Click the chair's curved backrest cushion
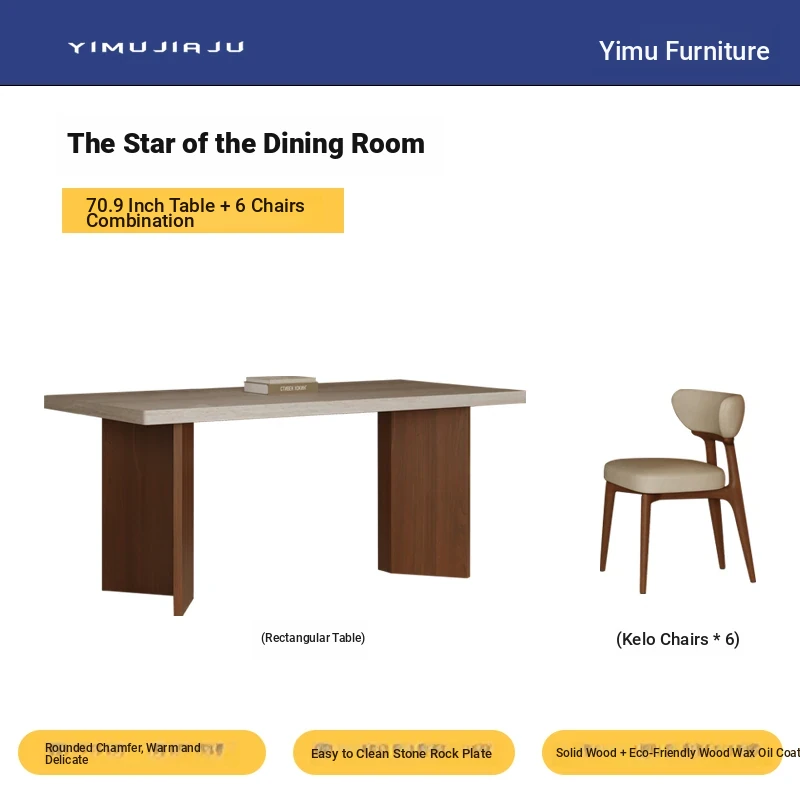 tap(708, 411)
